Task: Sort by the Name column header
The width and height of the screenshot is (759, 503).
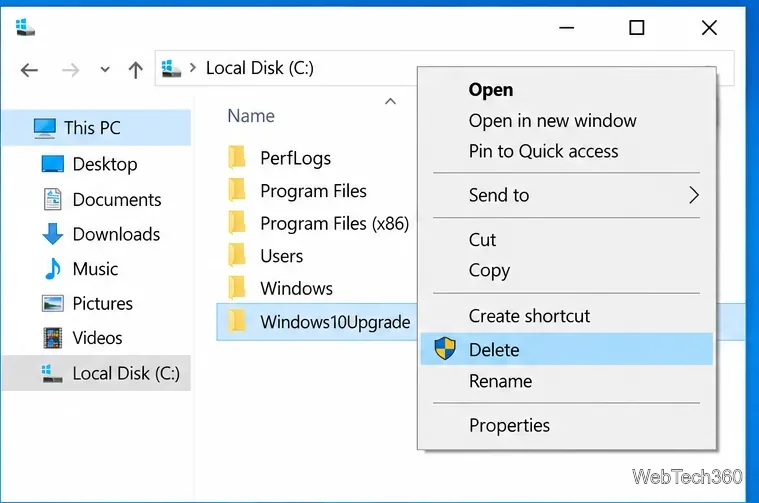Action: coord(251,116)
